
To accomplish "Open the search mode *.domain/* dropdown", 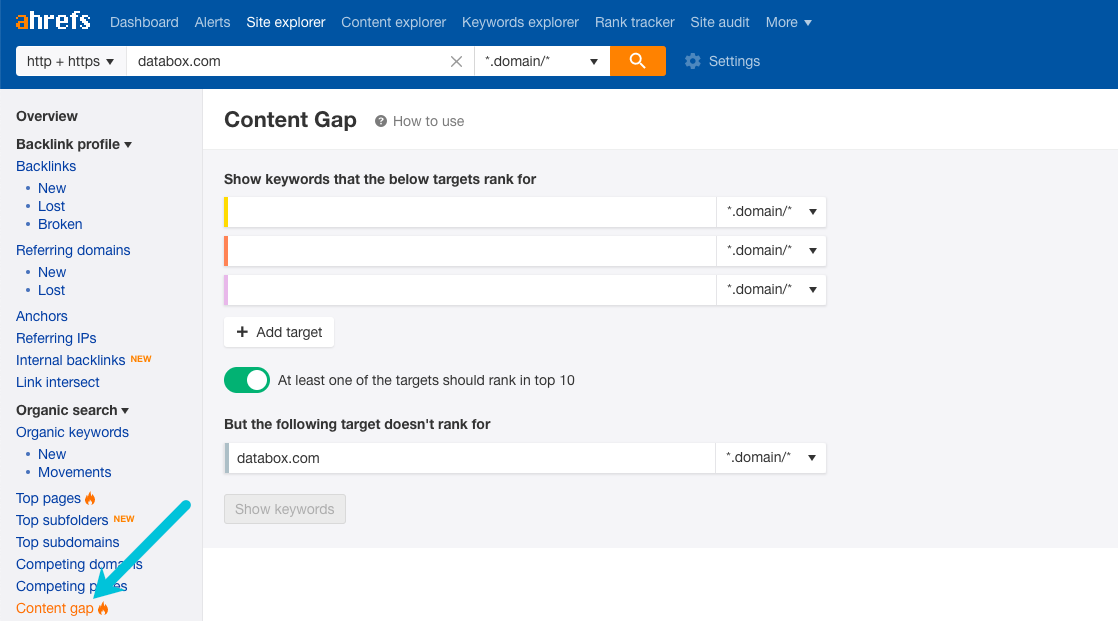I will point(542,61).
